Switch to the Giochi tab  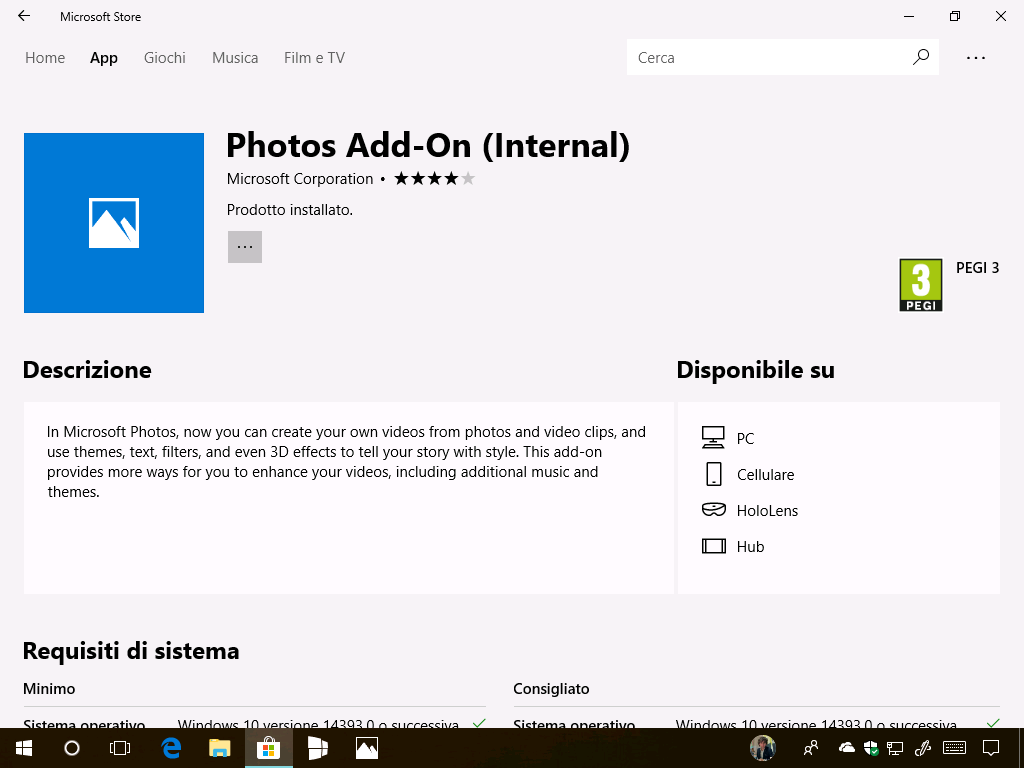(165, 58)
